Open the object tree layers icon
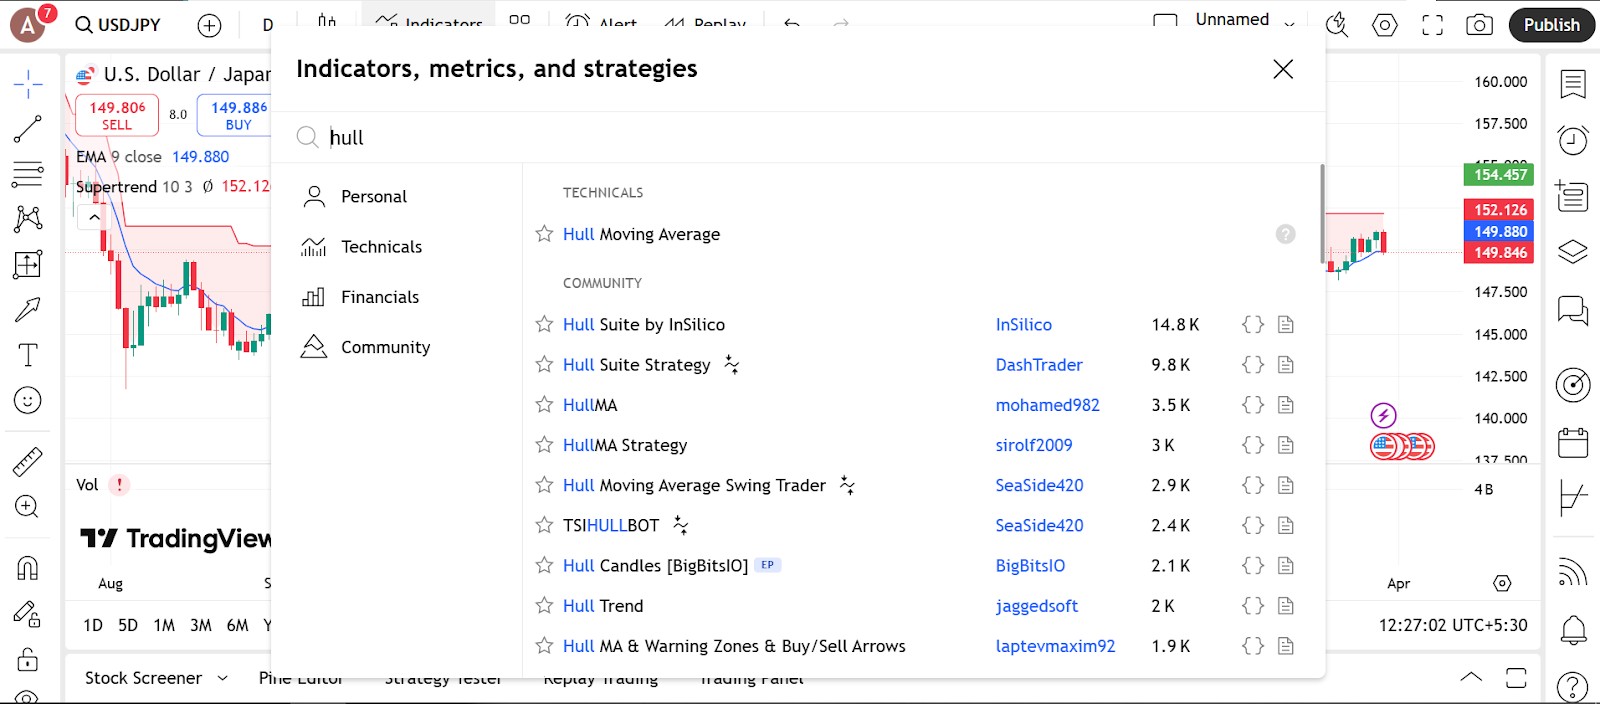Screen dimensions: 1600x704 click(x=1573, y=252)
